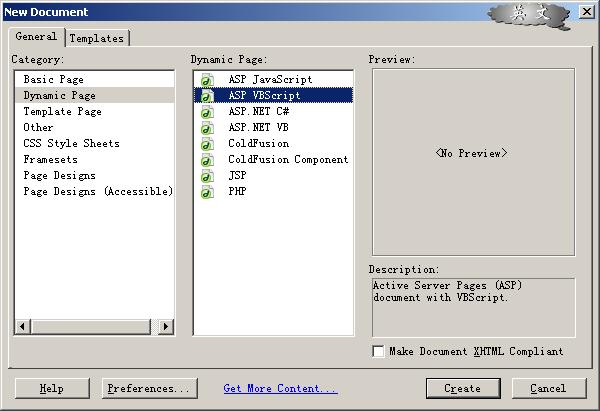
Task: Click the ColdFusion page icon
Action: pos(207,144)
